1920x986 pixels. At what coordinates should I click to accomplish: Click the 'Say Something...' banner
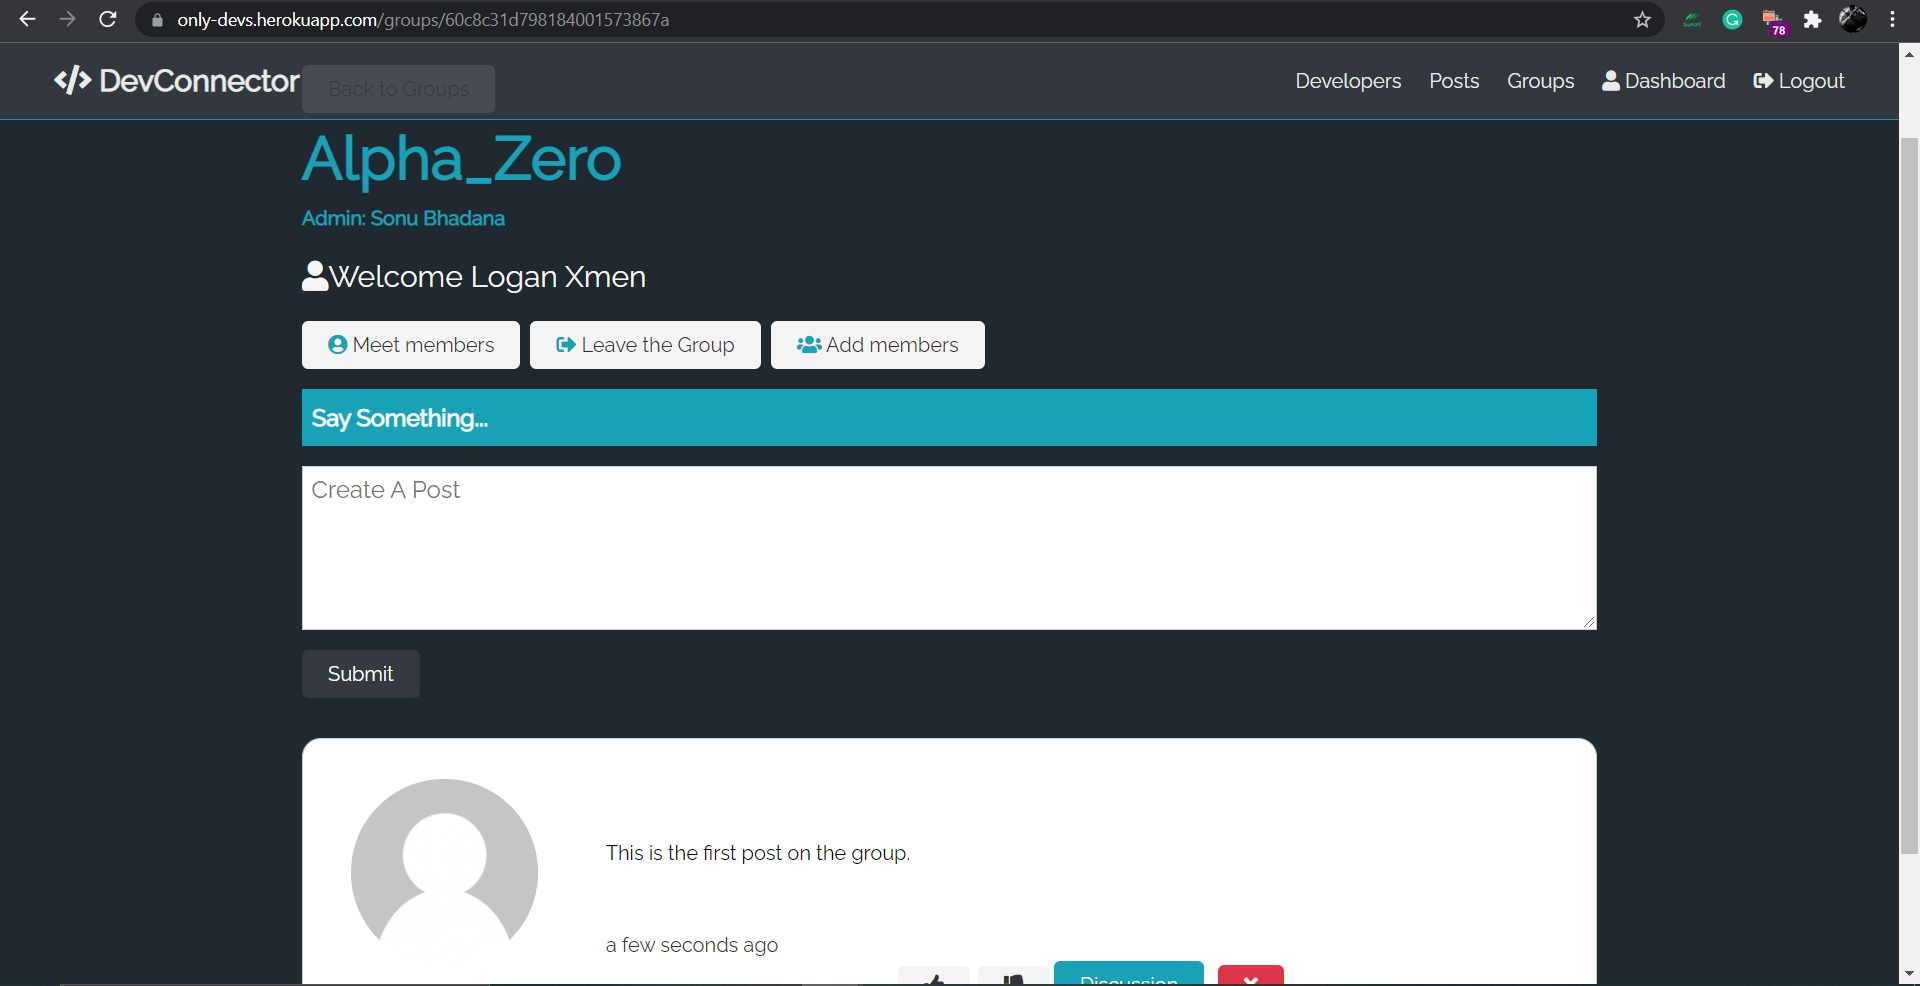949,418
